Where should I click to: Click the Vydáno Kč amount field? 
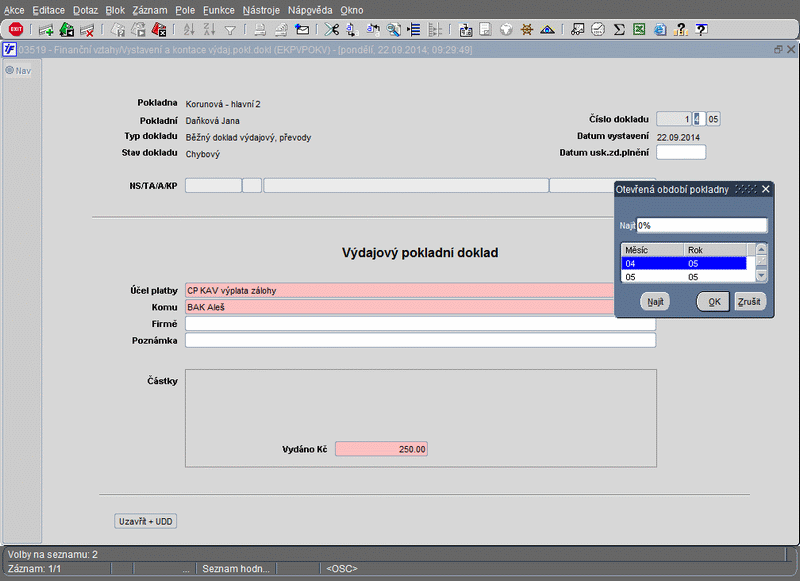tap(381, 449)
